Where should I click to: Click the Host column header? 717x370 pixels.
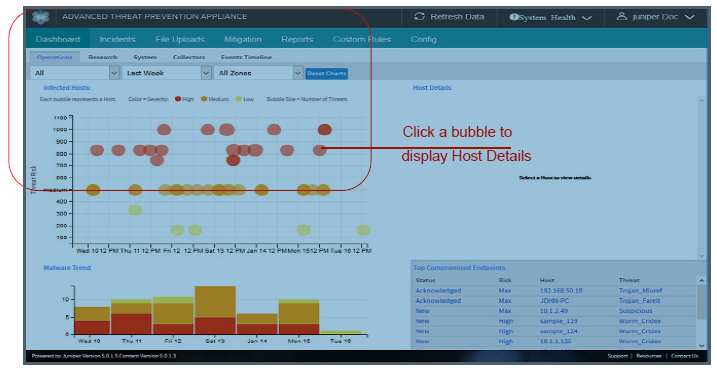[x=547, y=280]
